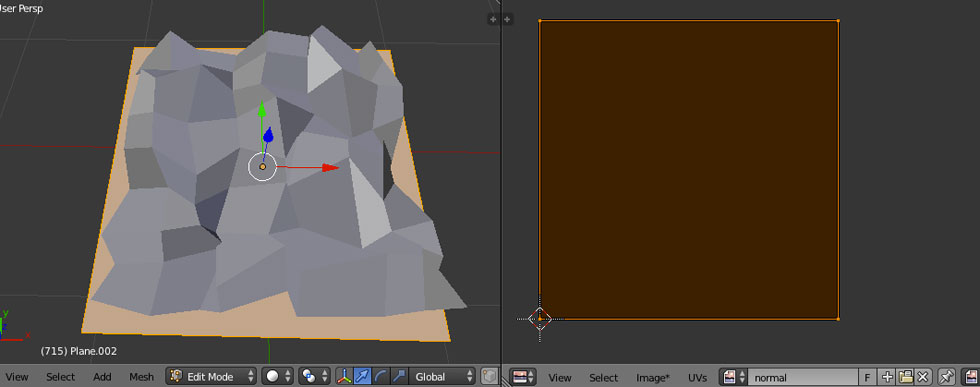Select the bottom-right UV vertex

coord(838,319)
